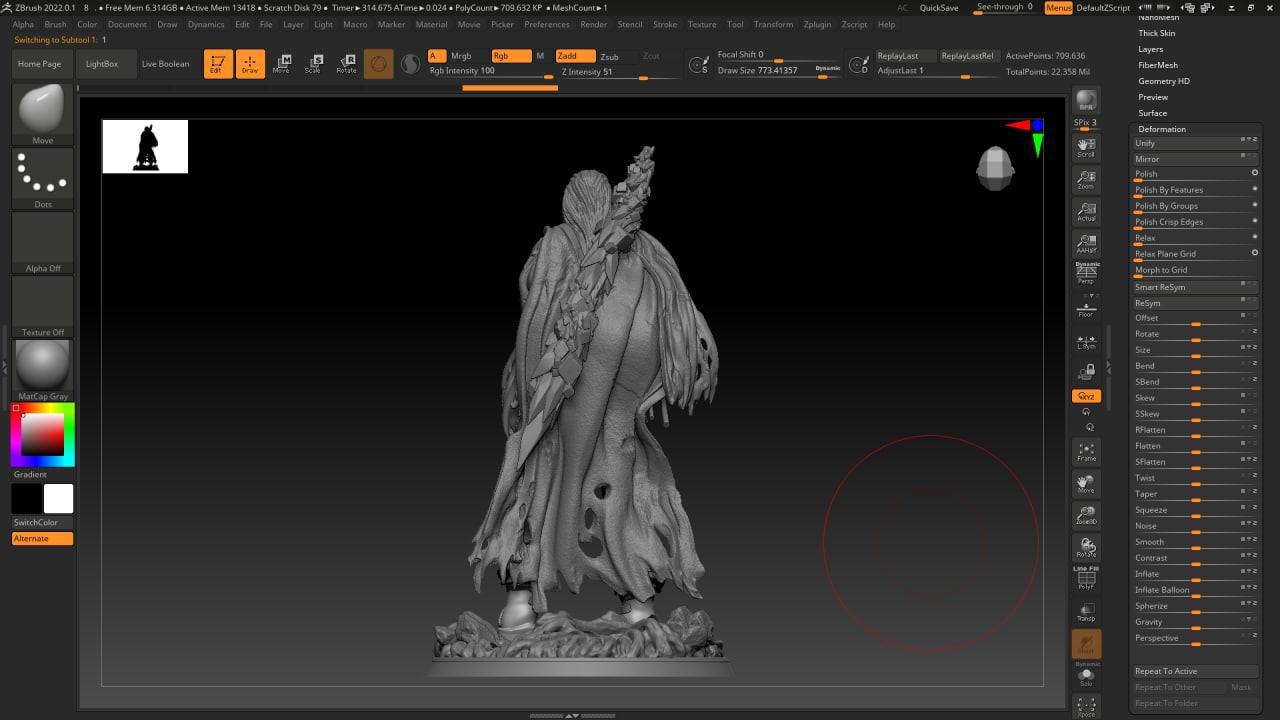The image size is (1280, 720).
Task: Open the MatCap Gray material picker
Action: click(x=42, y=369)
